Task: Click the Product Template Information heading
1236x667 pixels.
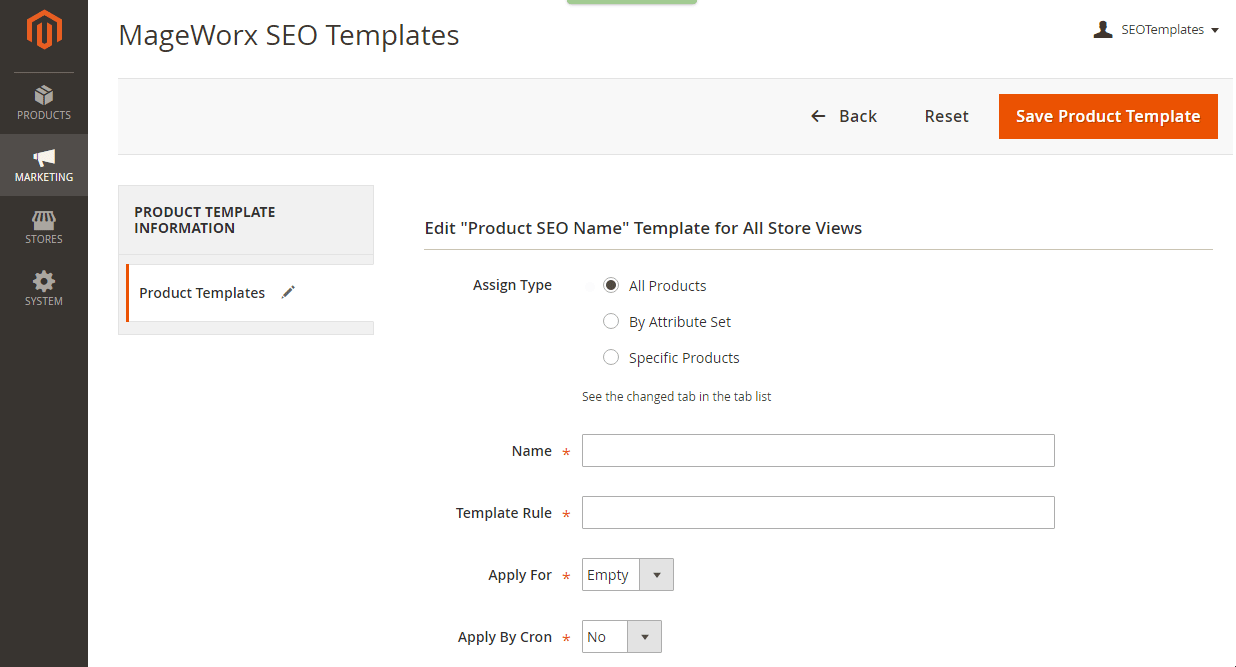Action: point(205,220)
